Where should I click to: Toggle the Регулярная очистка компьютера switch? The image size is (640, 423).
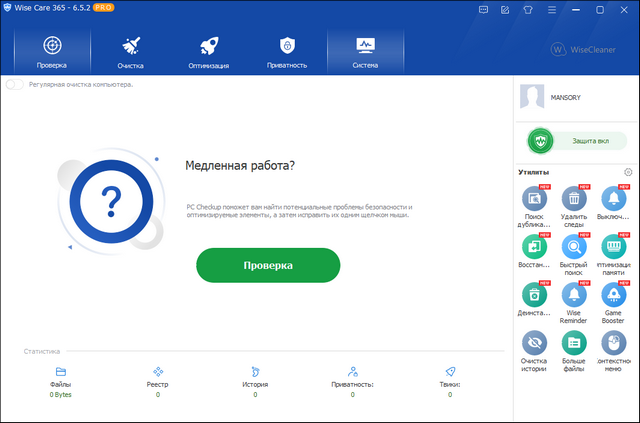point(14,84)
